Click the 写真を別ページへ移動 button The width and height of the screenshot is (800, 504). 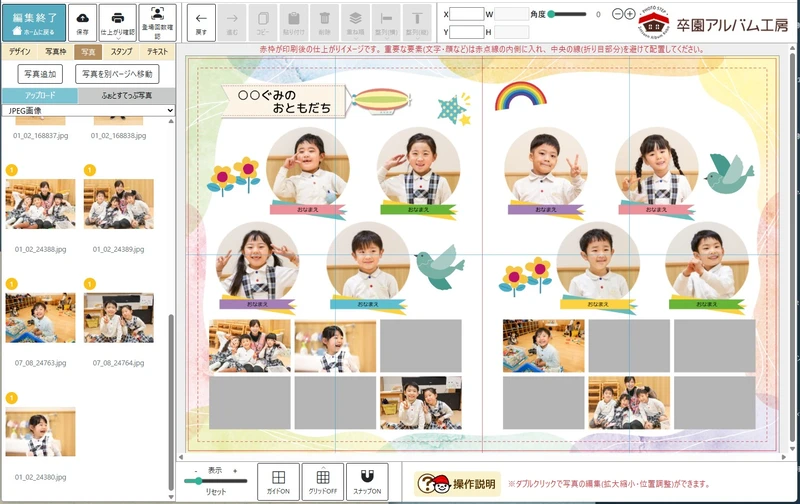coord(117,74)
